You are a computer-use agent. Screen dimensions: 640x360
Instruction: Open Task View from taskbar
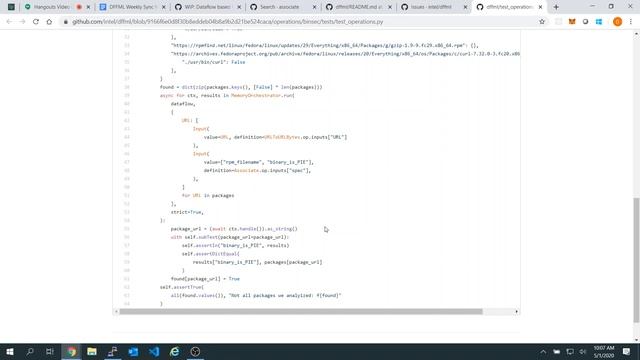(50, 351)
